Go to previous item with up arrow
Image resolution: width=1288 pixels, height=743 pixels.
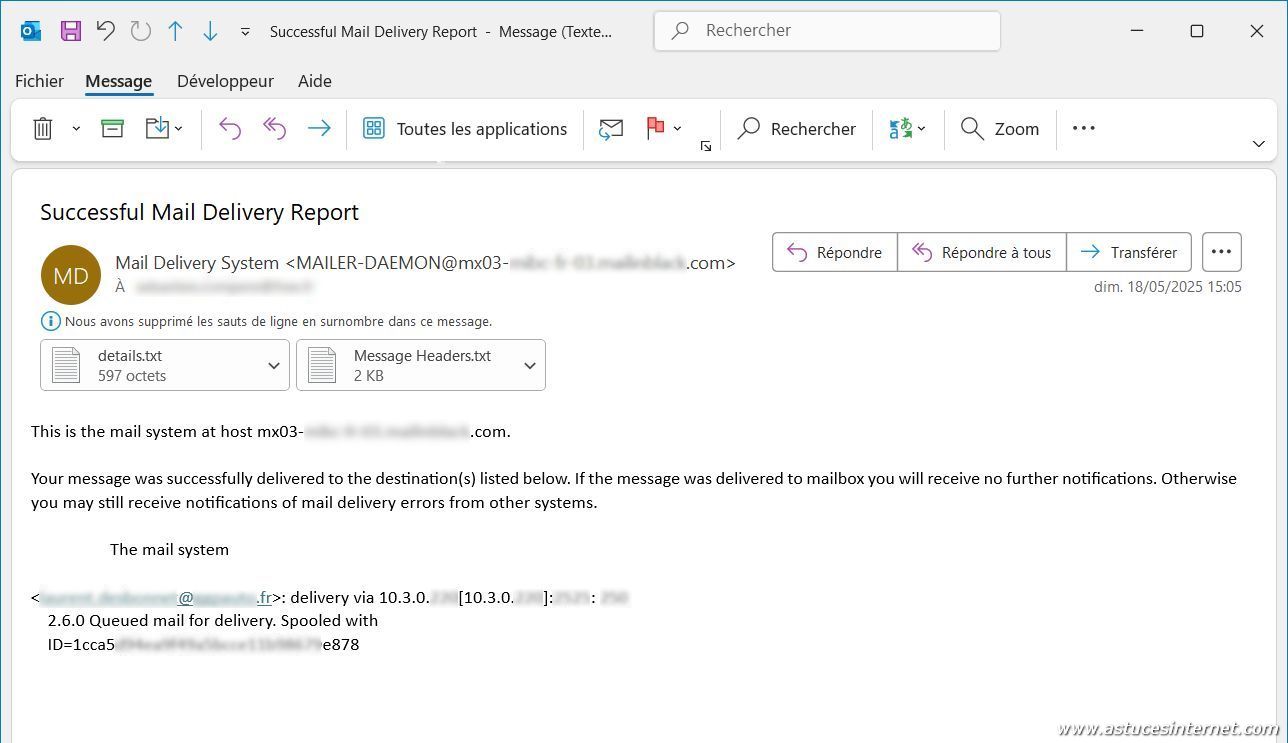(x=175, y=31)
